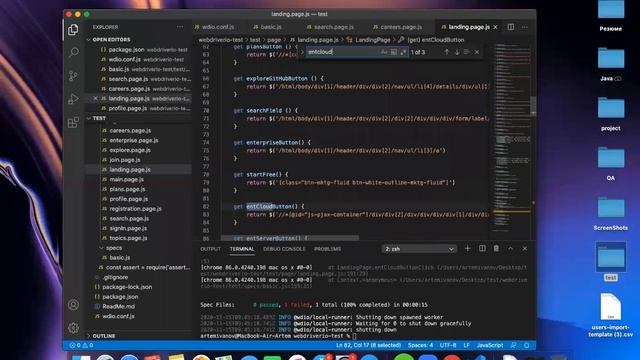This screenshot has width=640, height=360.
Task: Close the terminal panel
Action: [525, 249]
